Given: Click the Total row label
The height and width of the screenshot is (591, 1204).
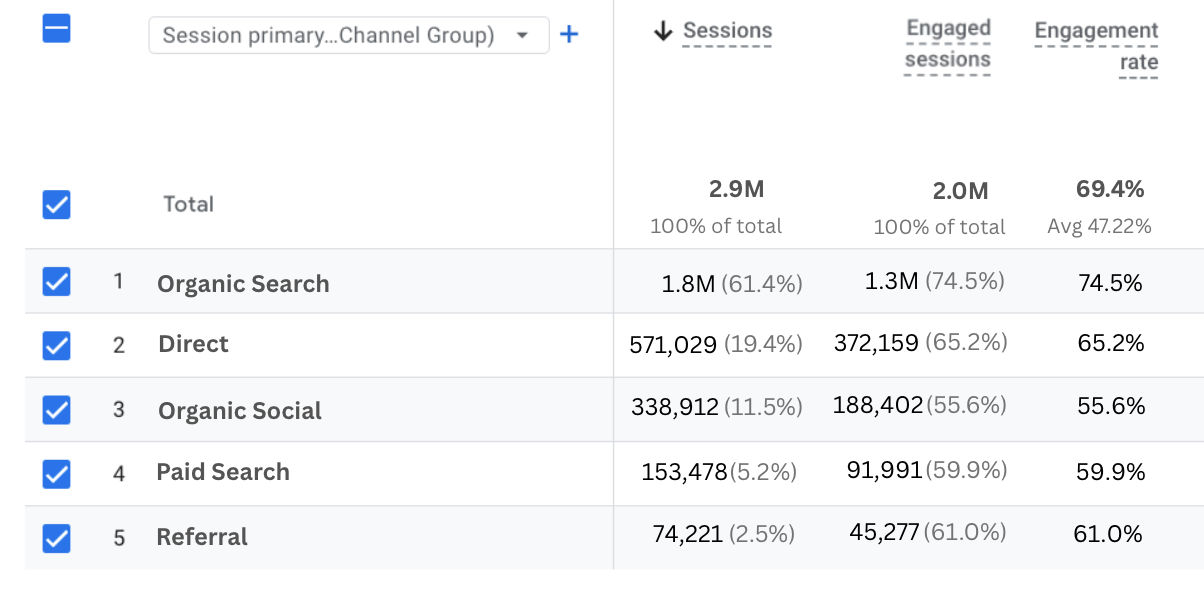Looking at the screenshot, I should [188, 204].
